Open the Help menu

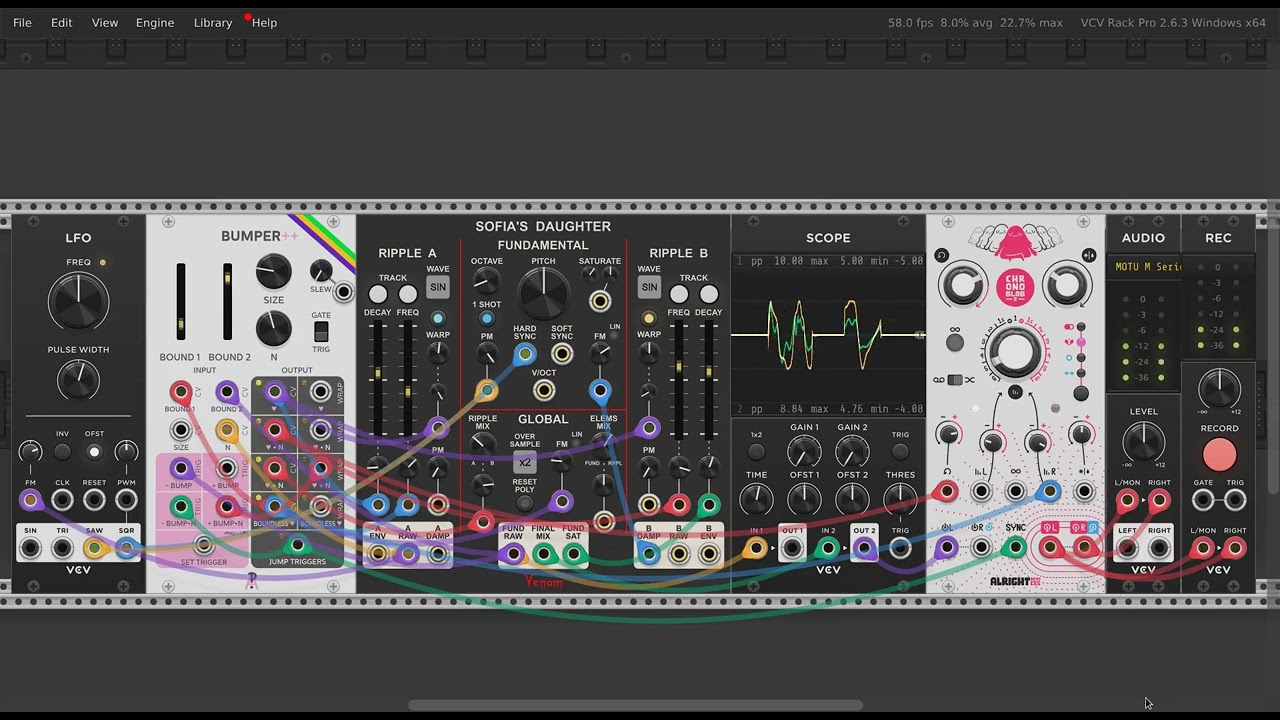(265, 22)
